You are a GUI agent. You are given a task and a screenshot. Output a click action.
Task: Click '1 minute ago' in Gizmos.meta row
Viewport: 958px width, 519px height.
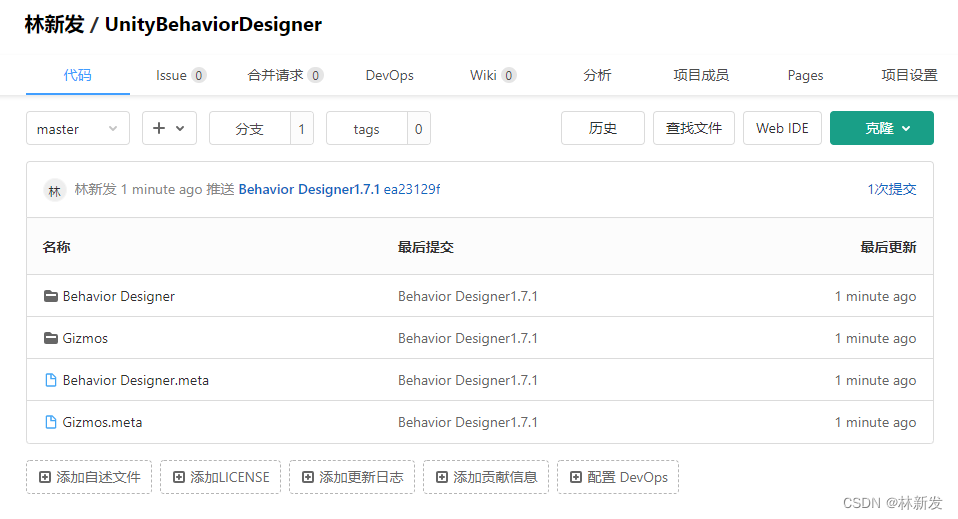[x=876, y=422]
